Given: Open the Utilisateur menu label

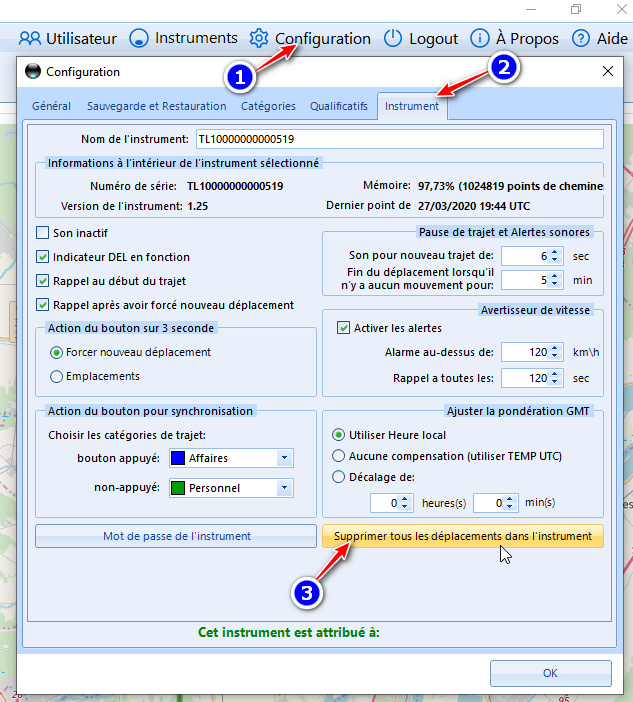Looking at the screenshot, I should click(x=81, y=39).
